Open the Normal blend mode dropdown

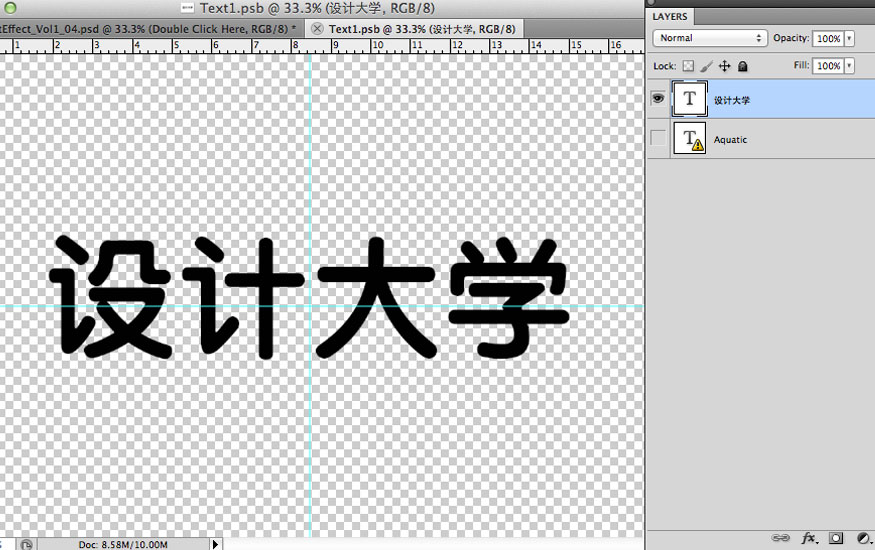(710, 38)
